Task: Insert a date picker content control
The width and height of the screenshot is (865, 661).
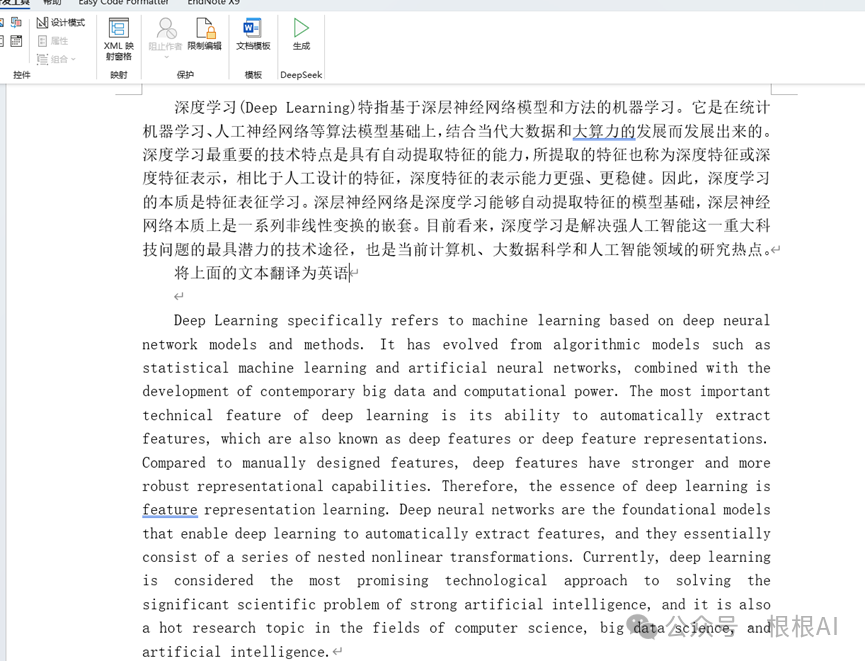Action: [x=16, y=41]
